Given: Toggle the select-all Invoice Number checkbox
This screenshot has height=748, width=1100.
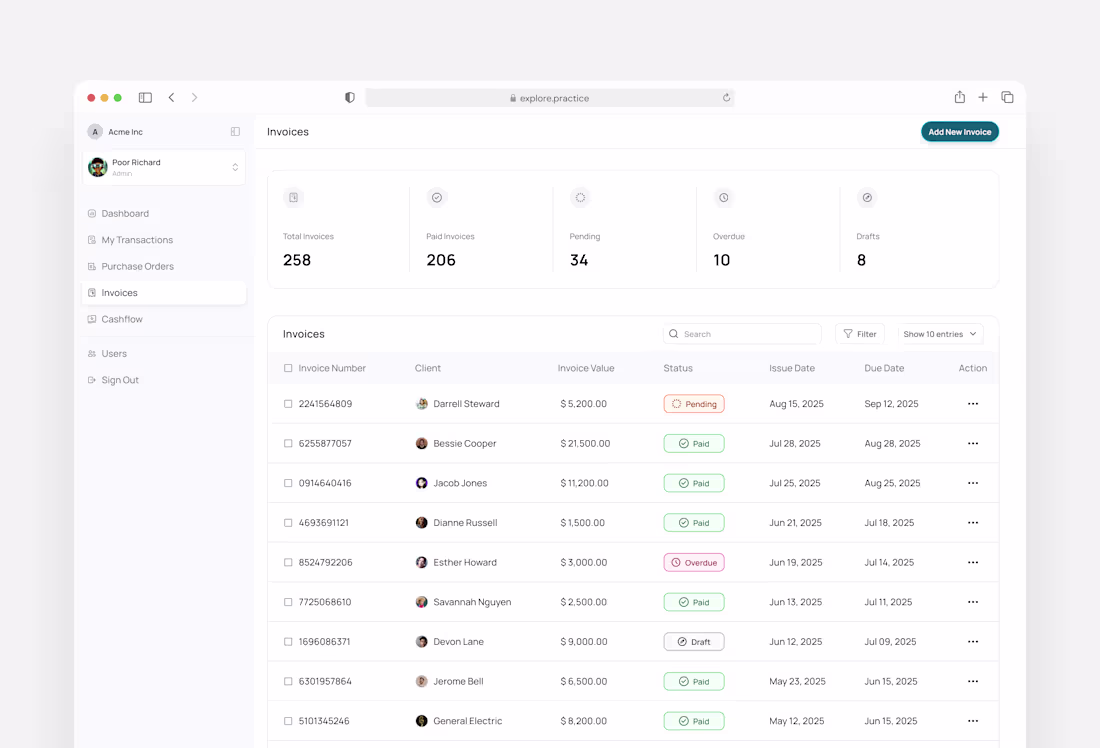Looking at the screenshot, I should [x=288, y=368].
